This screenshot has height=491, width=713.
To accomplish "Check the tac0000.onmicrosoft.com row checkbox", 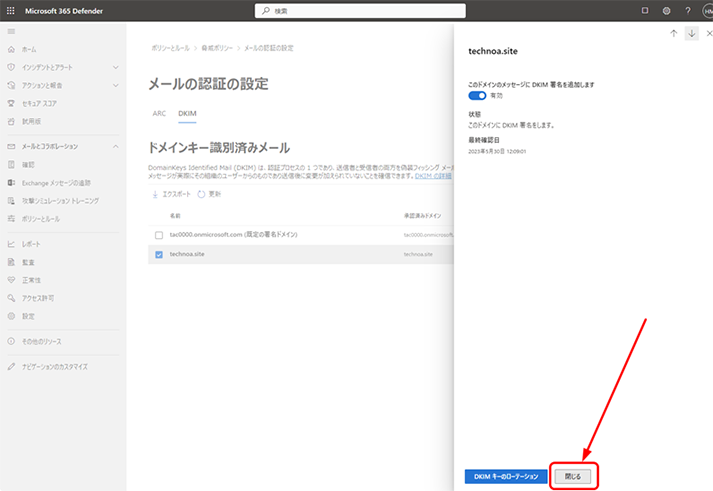I will [159, 235].
